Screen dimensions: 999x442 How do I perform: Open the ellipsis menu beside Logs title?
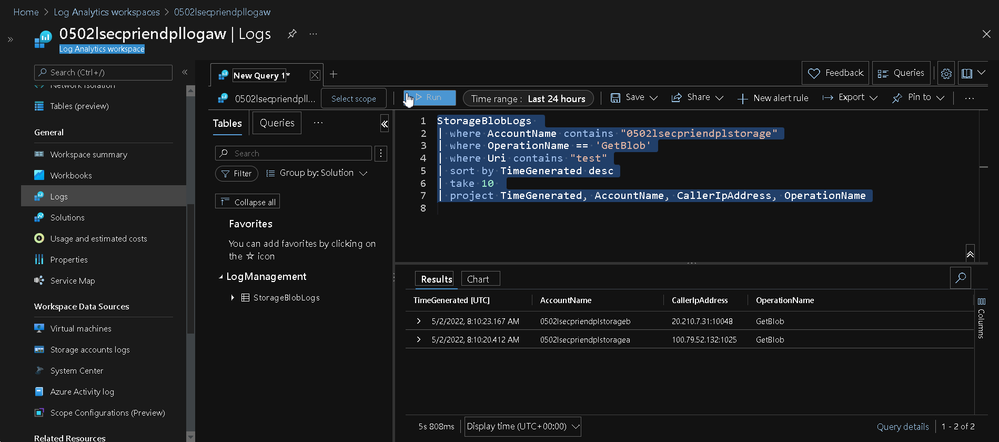[x=313, y=34]
